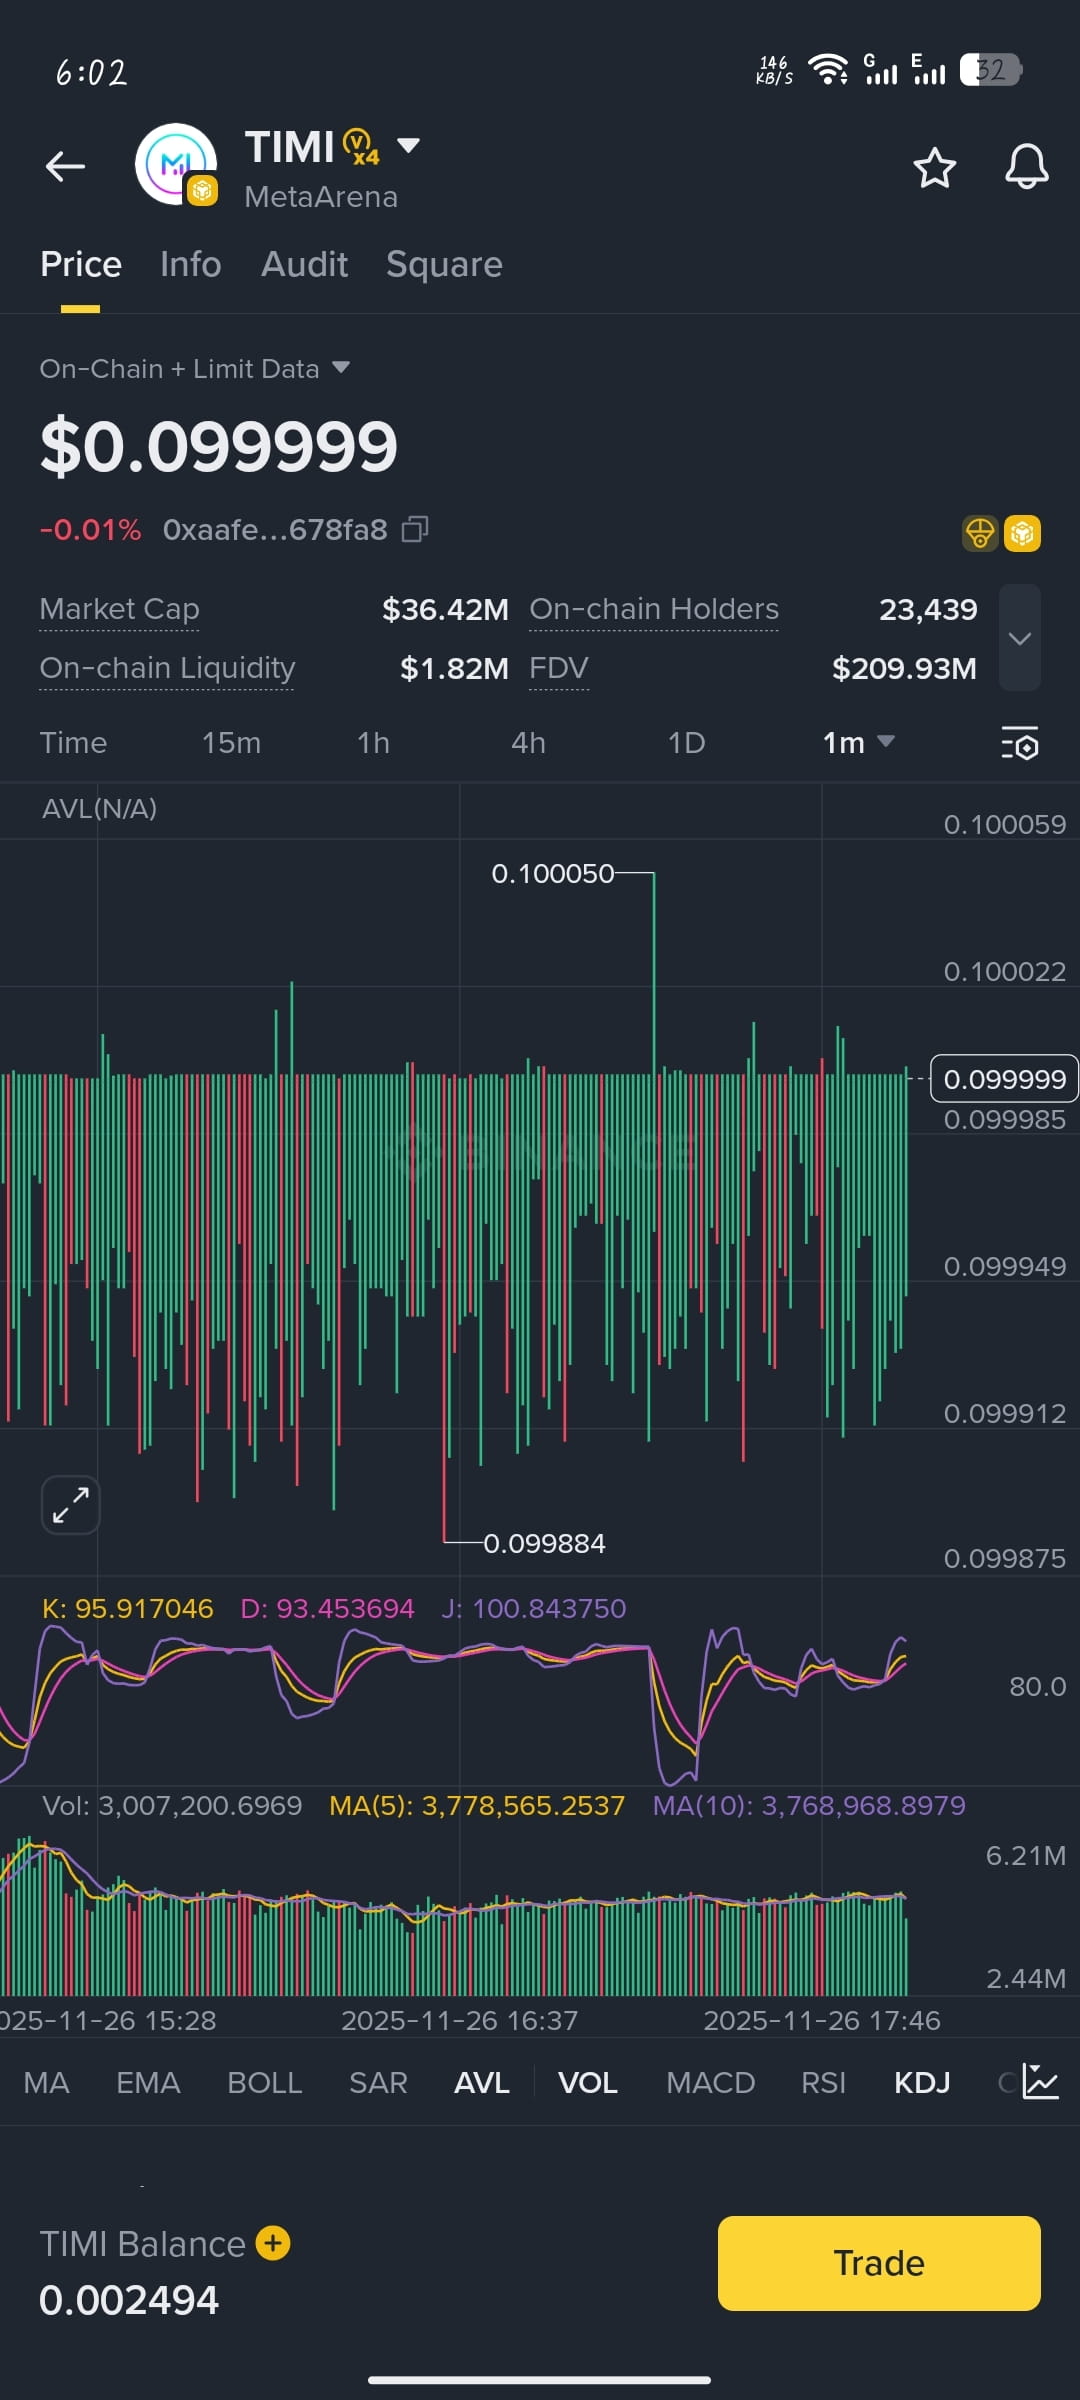This screenshot has height=2400, width=1080.
Task: Select the 1D interval
Action: point(686,743)
